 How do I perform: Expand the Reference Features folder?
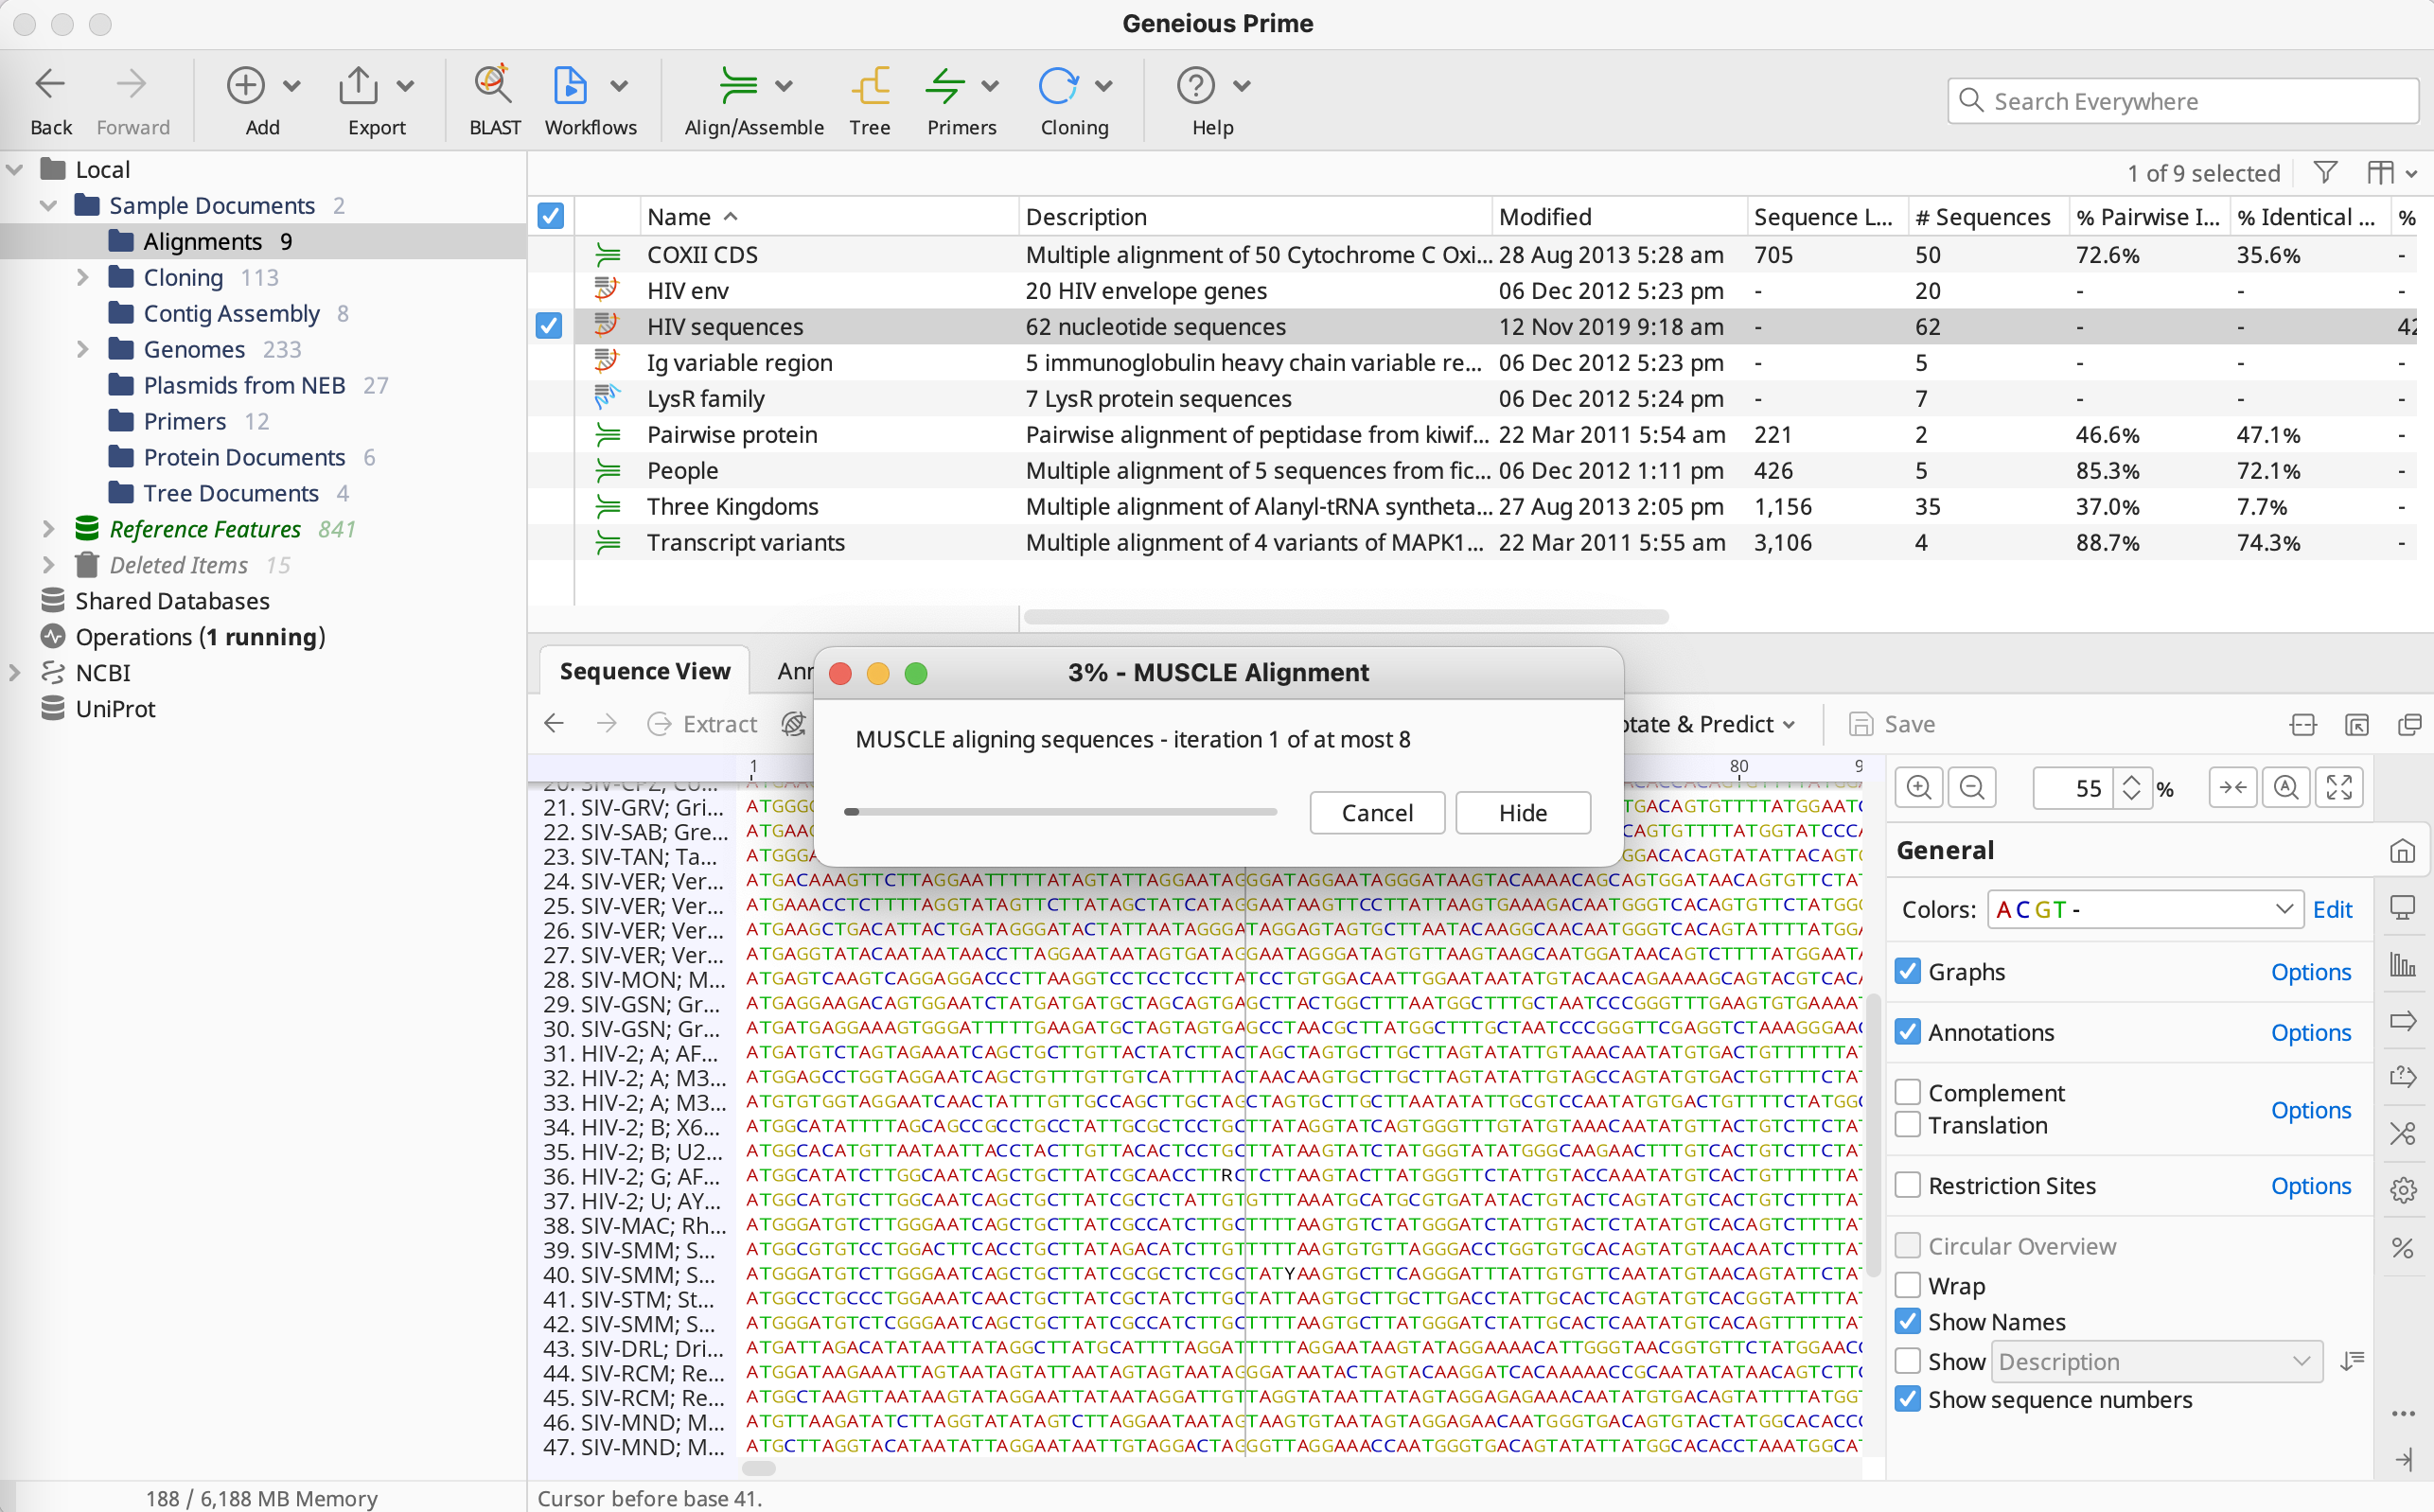[48, 529]
